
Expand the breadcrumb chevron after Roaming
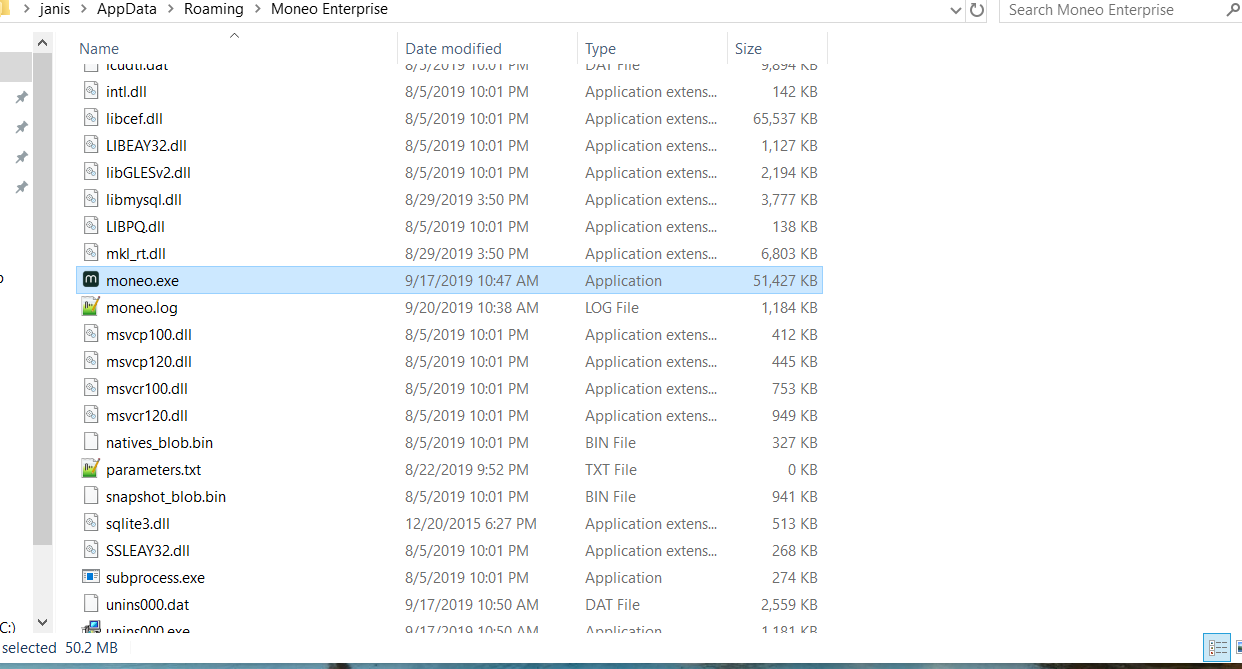(257, 10)
